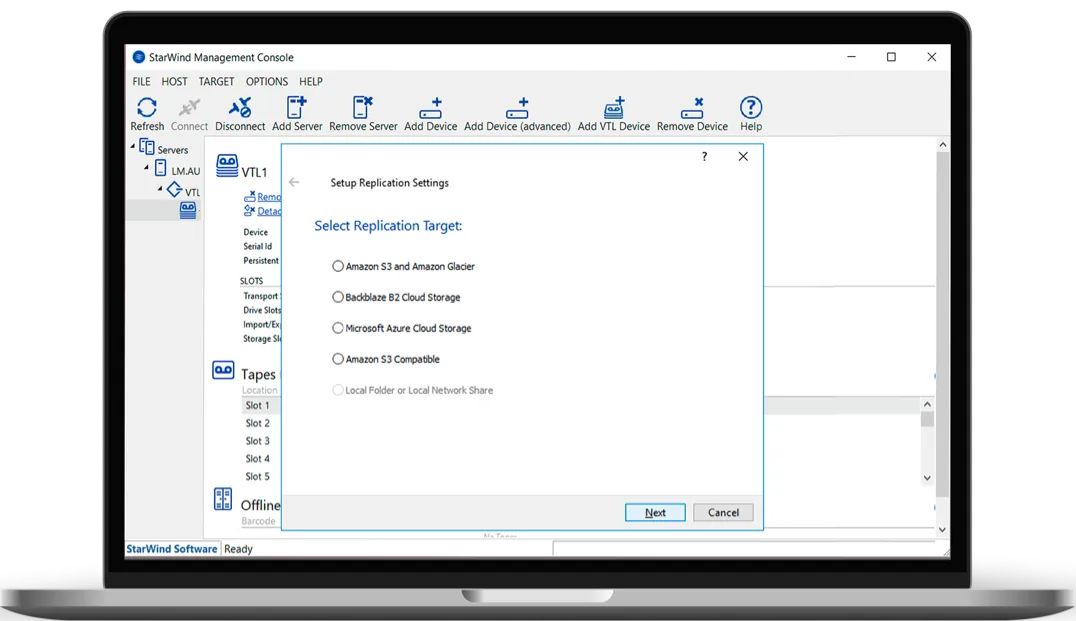Select Local Folder or Local Network Share
The width and height of the screenshot is (1076, 621).
click(x=338, y=390)
